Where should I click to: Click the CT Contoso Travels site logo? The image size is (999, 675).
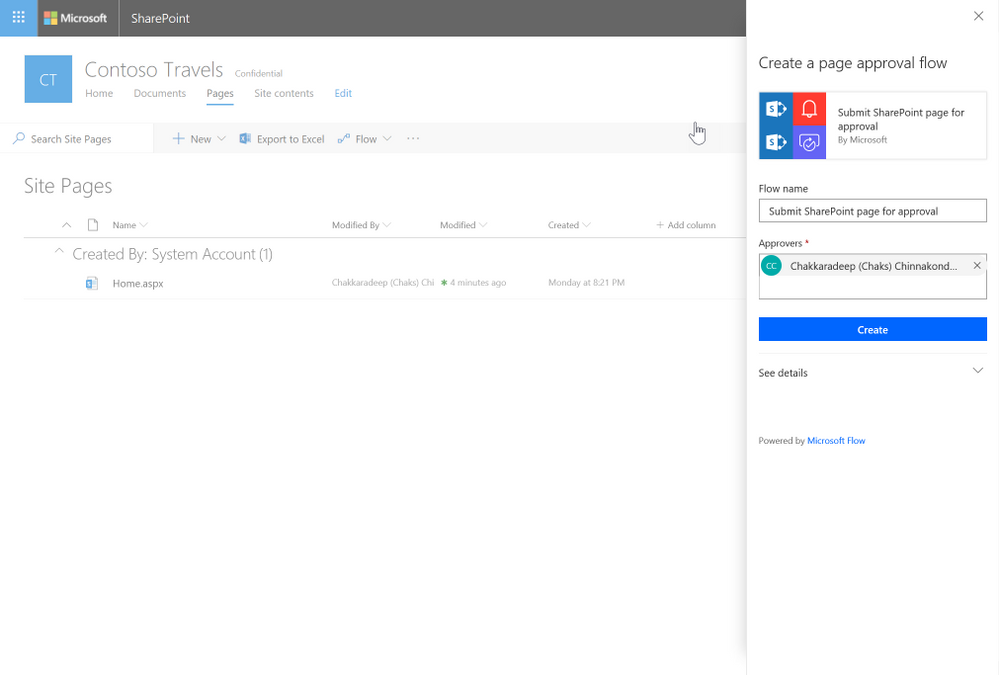pyautogui.click(x=47, y=78)
